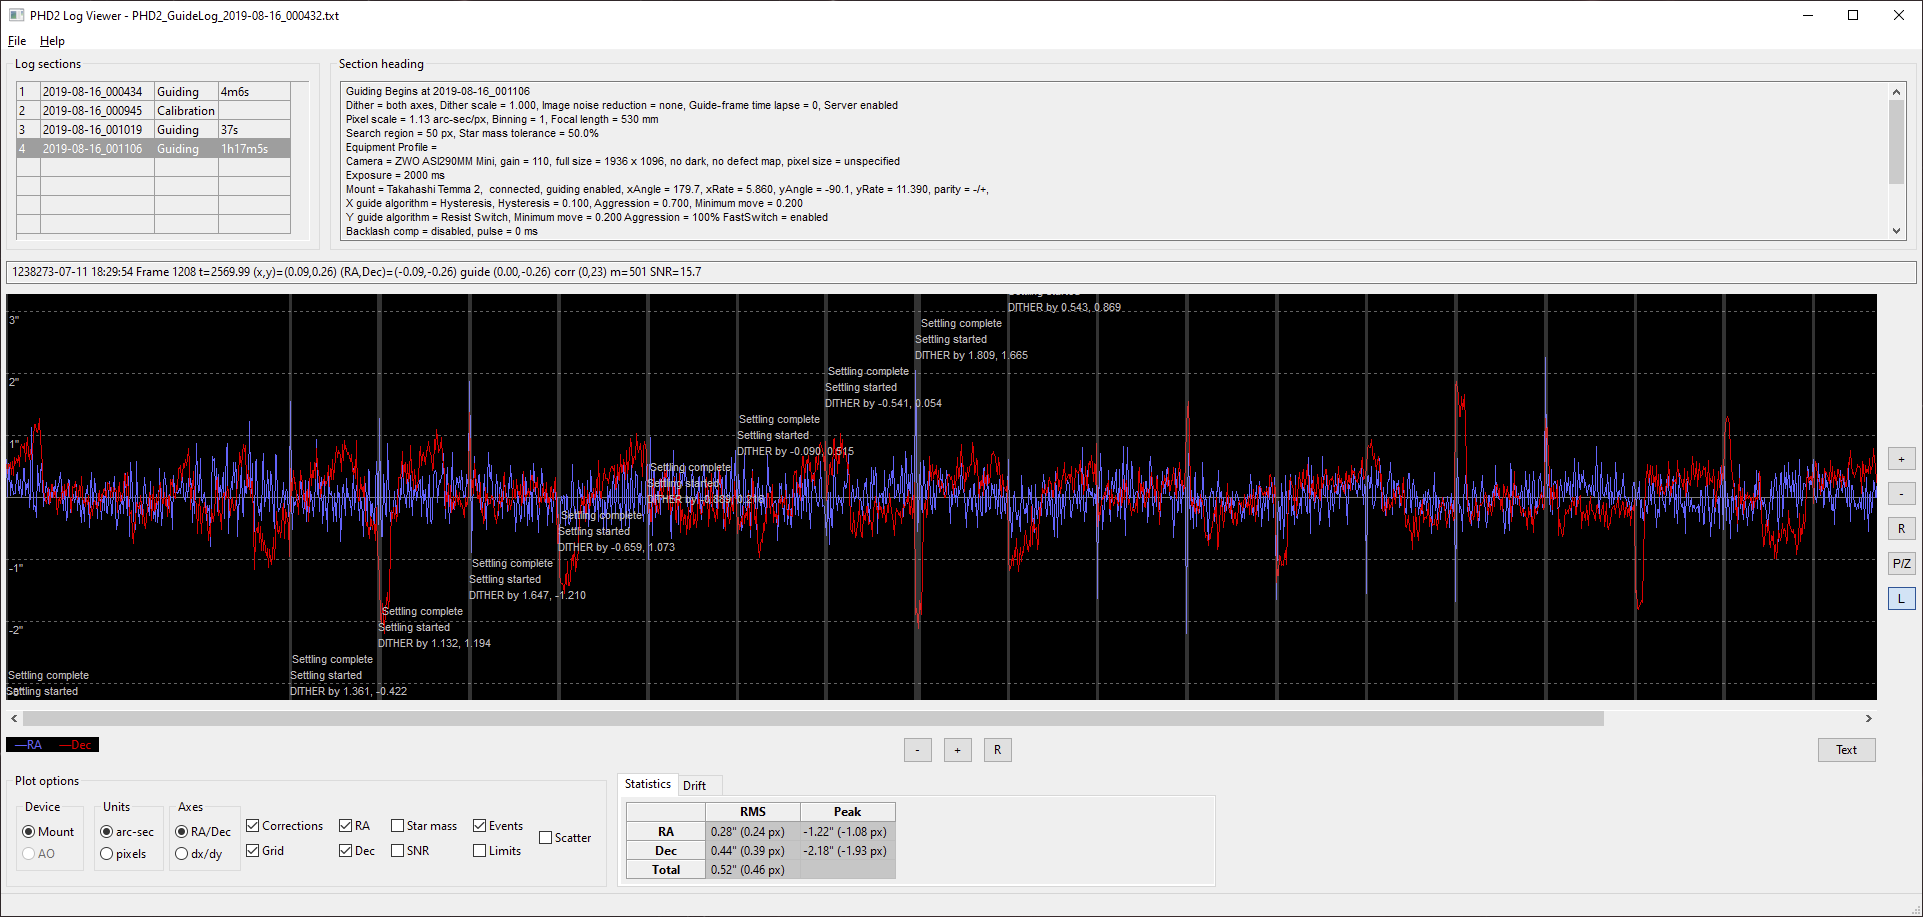
Task: Select log section 2019-08-16_000434
Action: click(153, 92)
